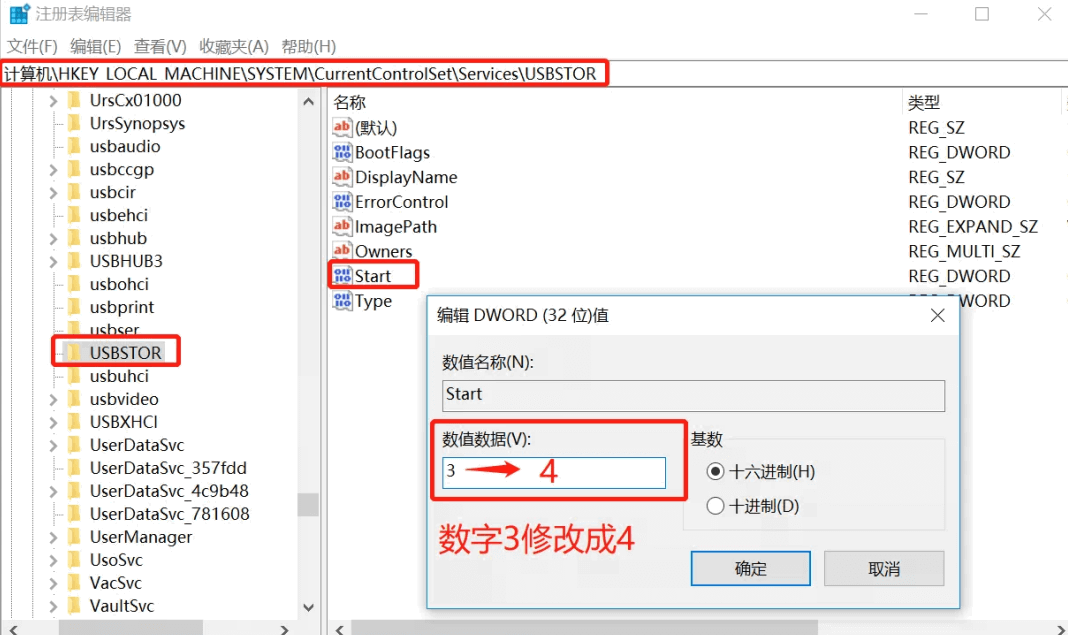
Task: Click the Start DWORD value icon
Action: point(342,276)
